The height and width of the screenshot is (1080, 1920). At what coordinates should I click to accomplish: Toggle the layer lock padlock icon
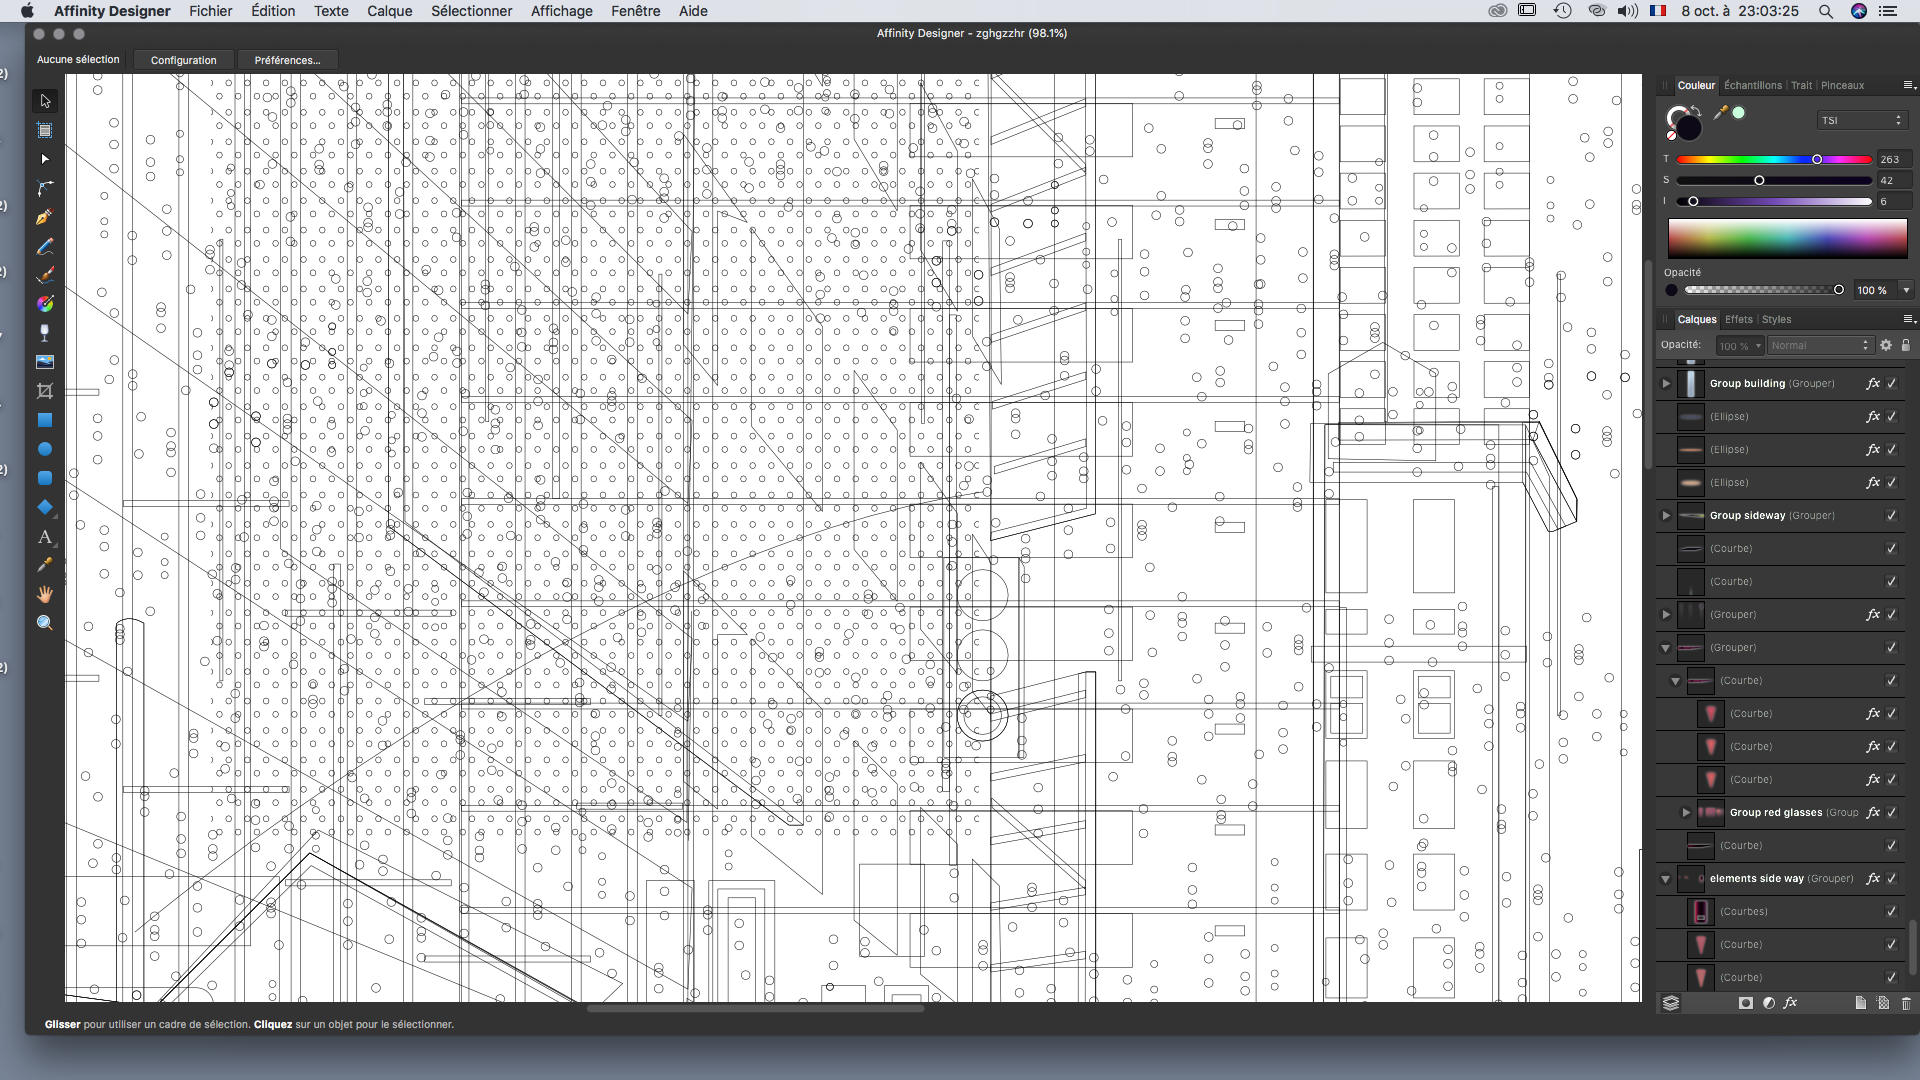pos(1906,345)
